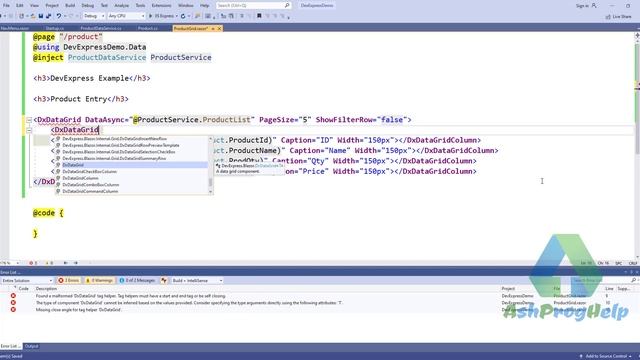Open the editor zoom level dropdown
The image size is (640, 360).
click(10, 263)
